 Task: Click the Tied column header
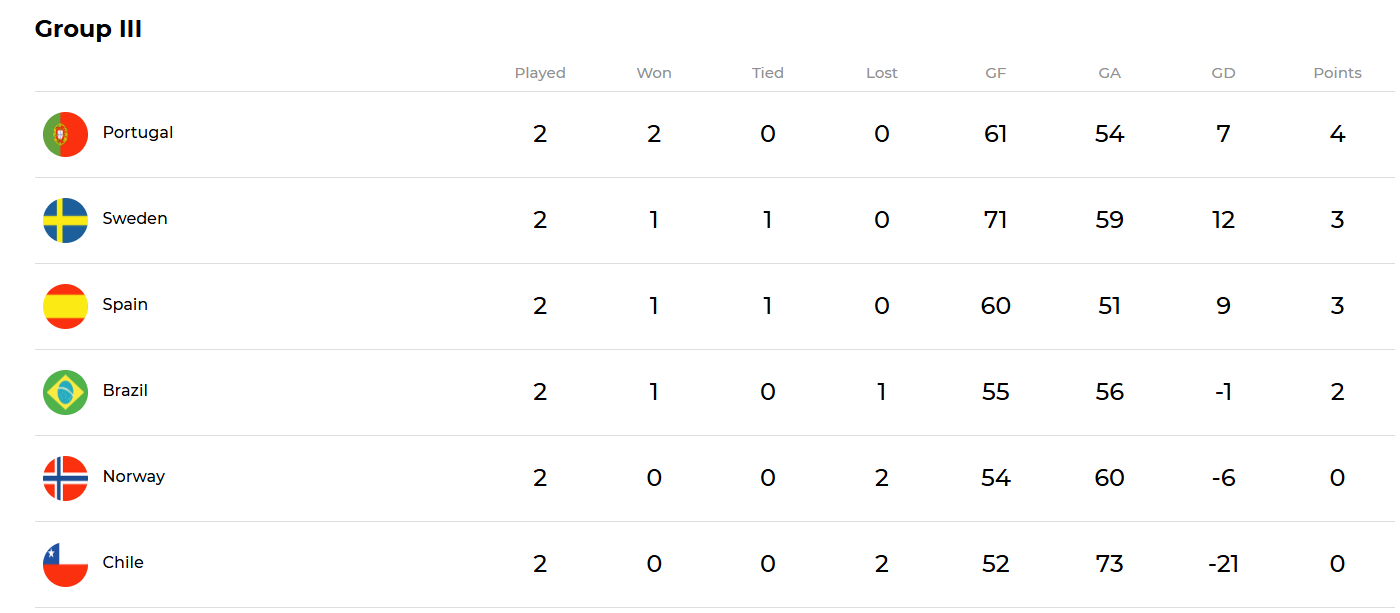(768, 73)
